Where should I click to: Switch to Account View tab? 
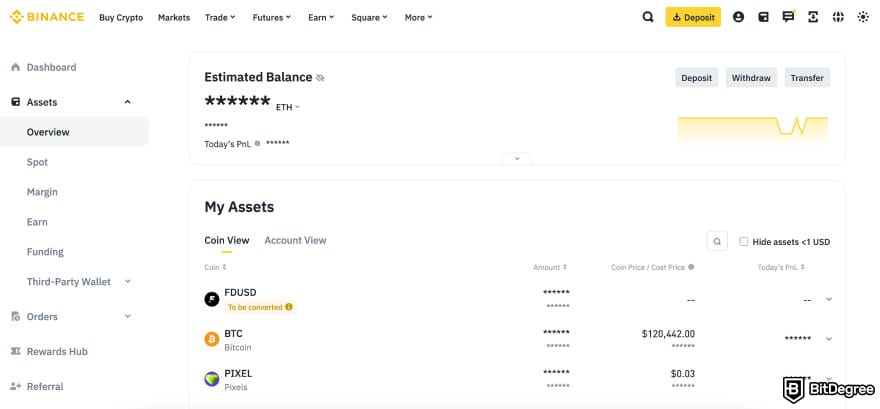[295, 240]
